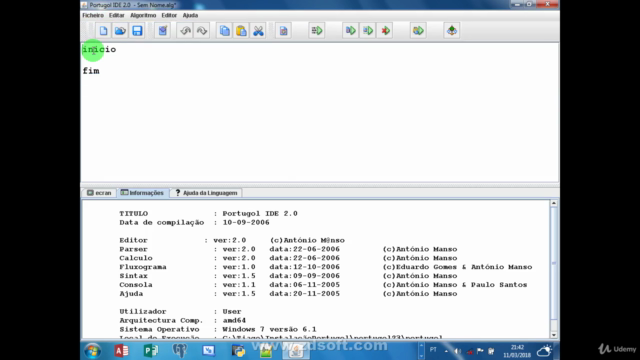The height and width of the screenshot is (360, 640).
Task: Click the 'Portugol IDE 2.0' title value
Action: [x=260, y=213]
